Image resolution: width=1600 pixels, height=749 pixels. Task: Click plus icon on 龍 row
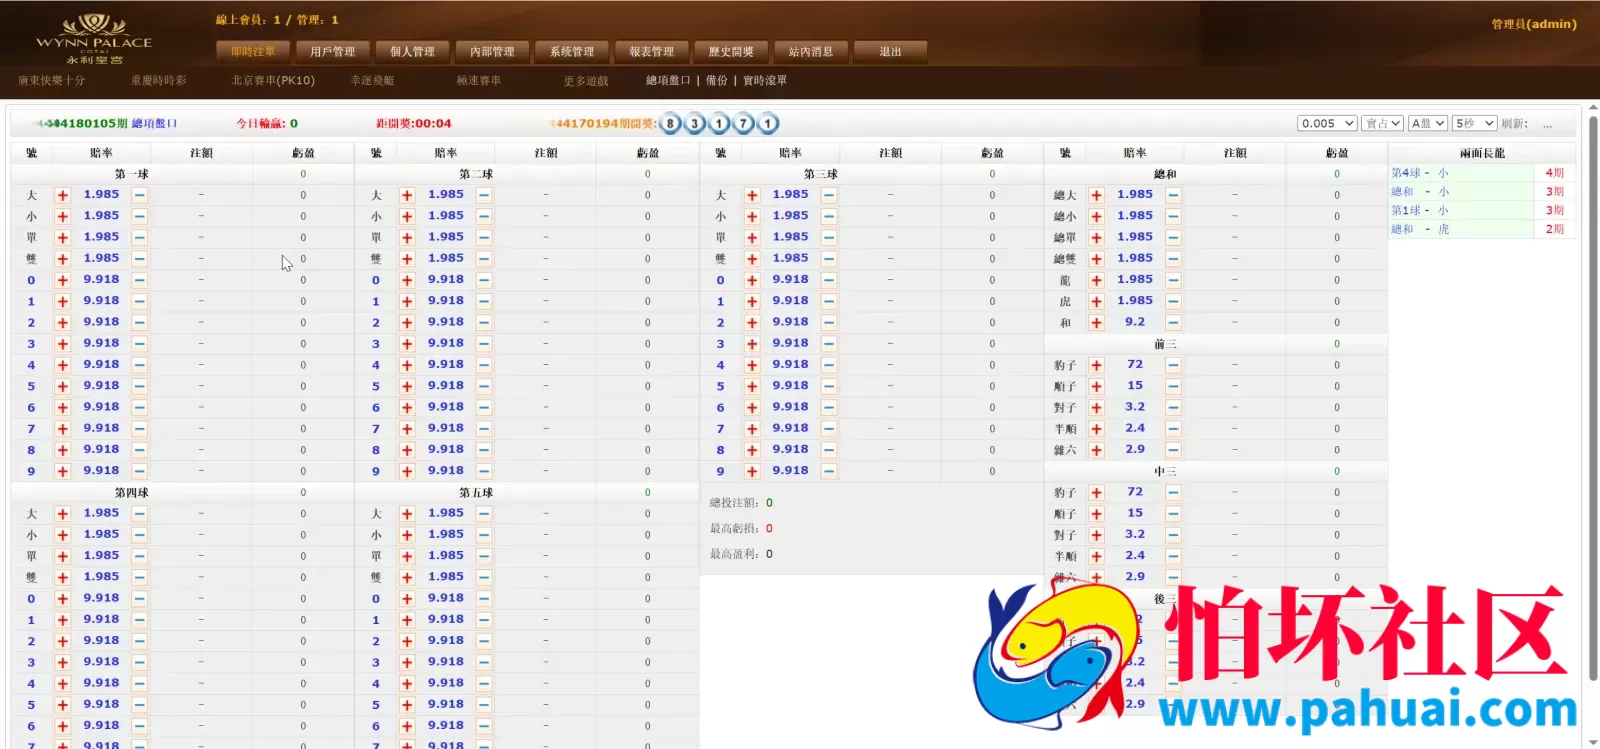(x=1096, y=280)
